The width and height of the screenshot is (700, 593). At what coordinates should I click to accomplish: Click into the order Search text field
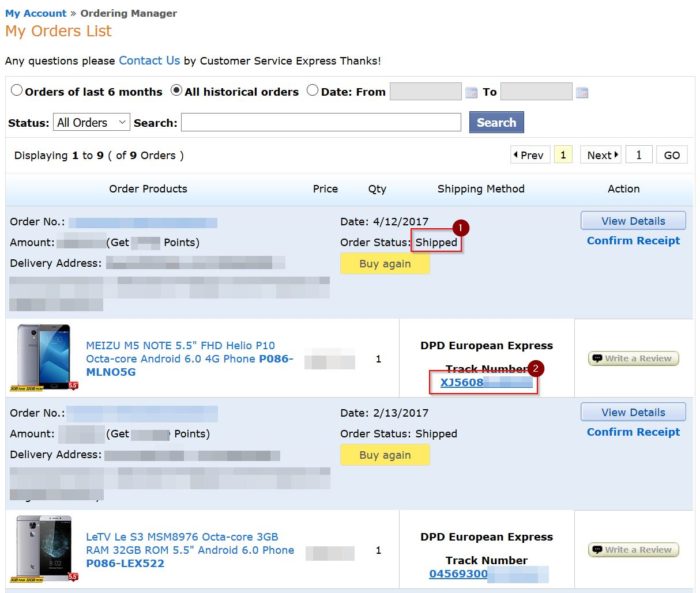coord(321,122)
